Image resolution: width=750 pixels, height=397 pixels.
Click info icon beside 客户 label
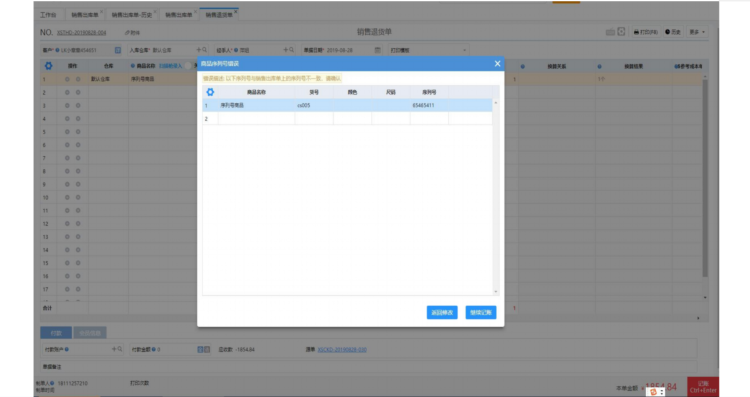tap(57, 50)
